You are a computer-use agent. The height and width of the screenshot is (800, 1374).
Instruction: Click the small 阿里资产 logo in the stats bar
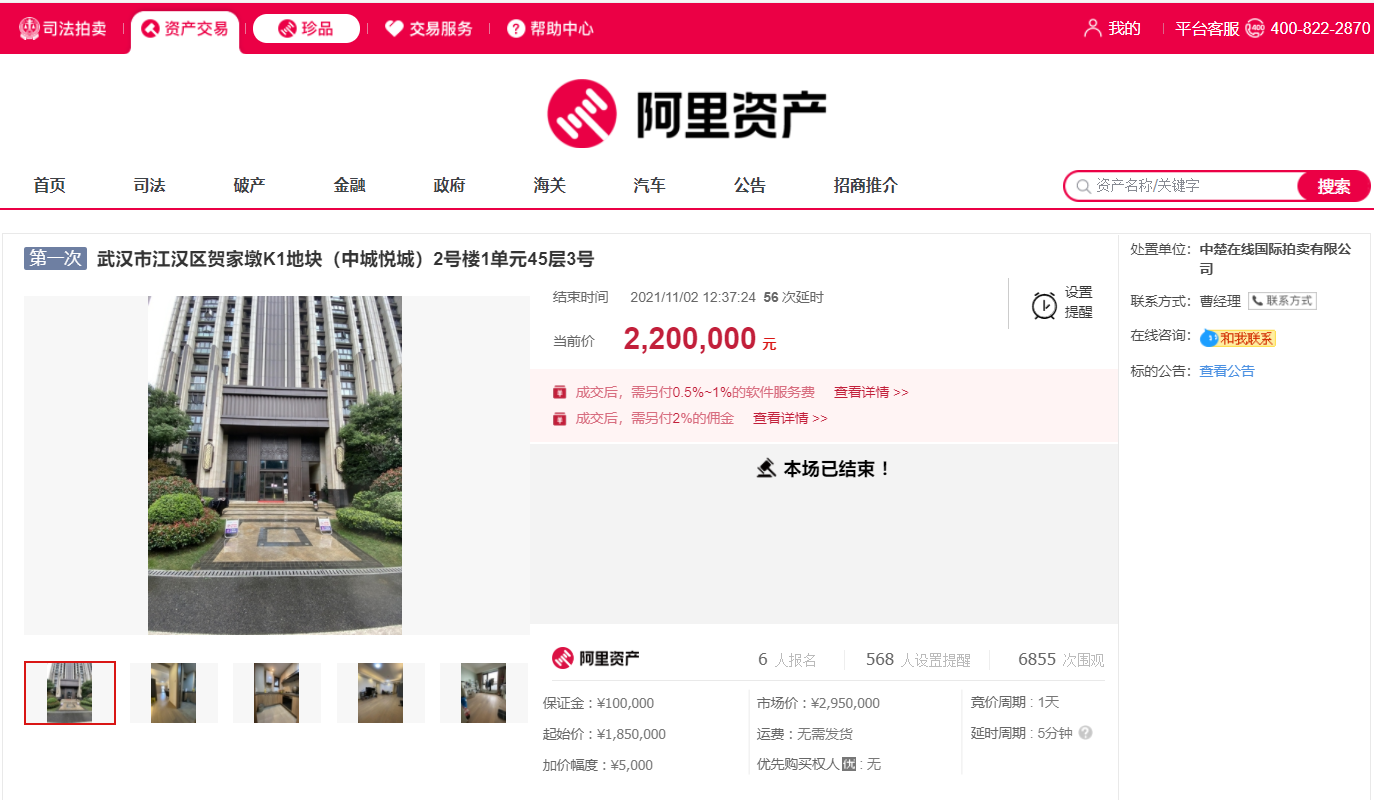coord(596,658)
